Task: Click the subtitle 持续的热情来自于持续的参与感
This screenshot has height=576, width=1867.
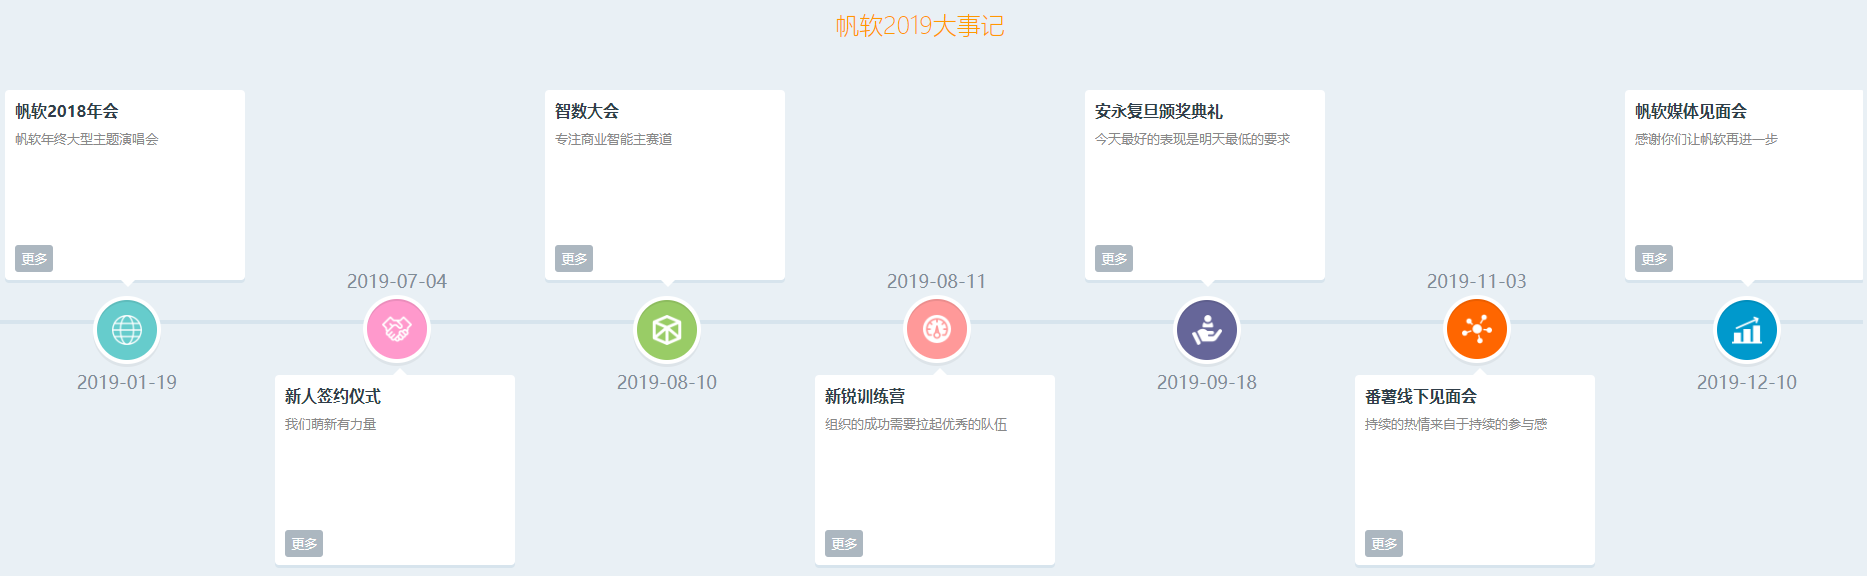Action: pyautogui.click(x=1456, y=424)
